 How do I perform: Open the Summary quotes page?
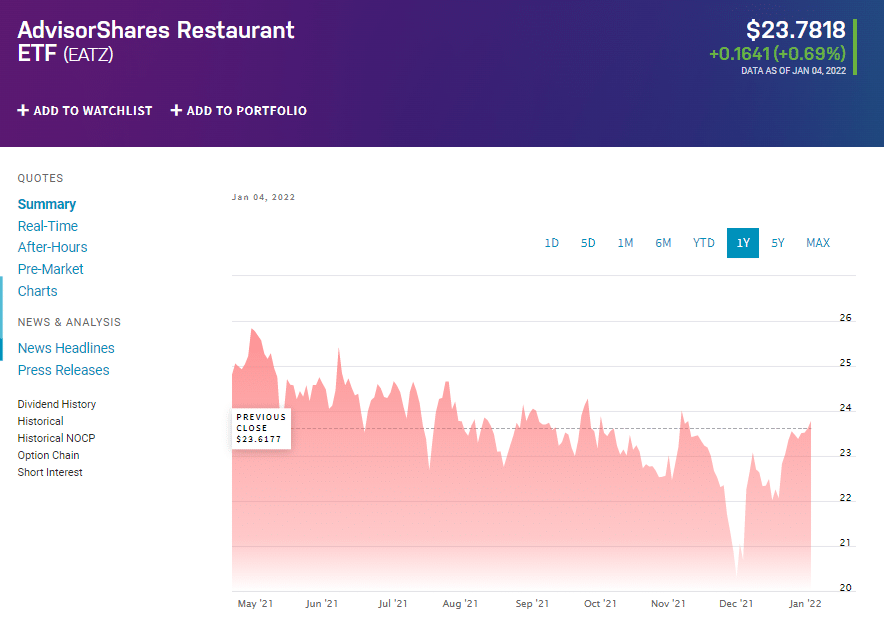tap(47, 204)
